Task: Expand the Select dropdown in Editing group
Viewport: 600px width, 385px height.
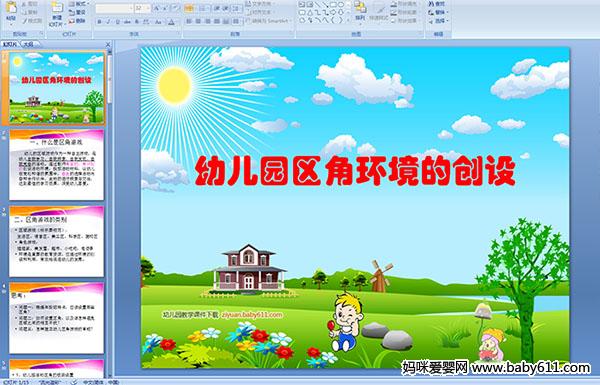Action: (x=439, y=21)
